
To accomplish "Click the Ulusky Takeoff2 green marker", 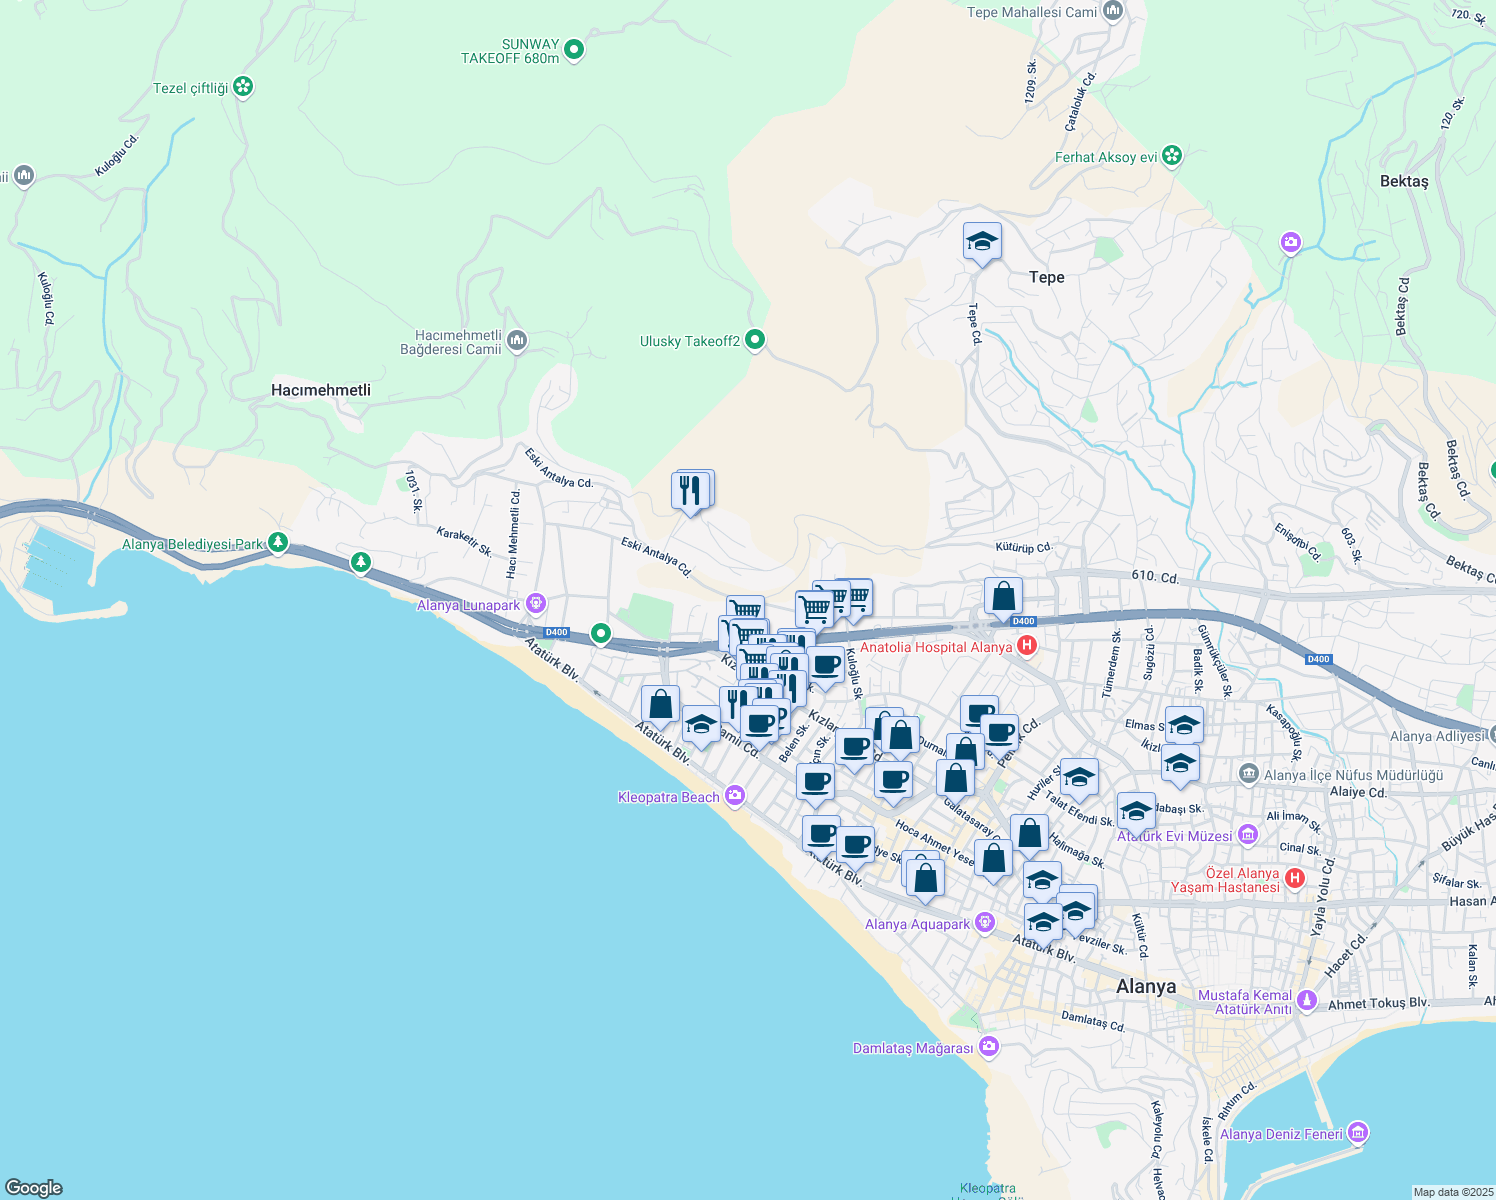I will coord(755,340).
